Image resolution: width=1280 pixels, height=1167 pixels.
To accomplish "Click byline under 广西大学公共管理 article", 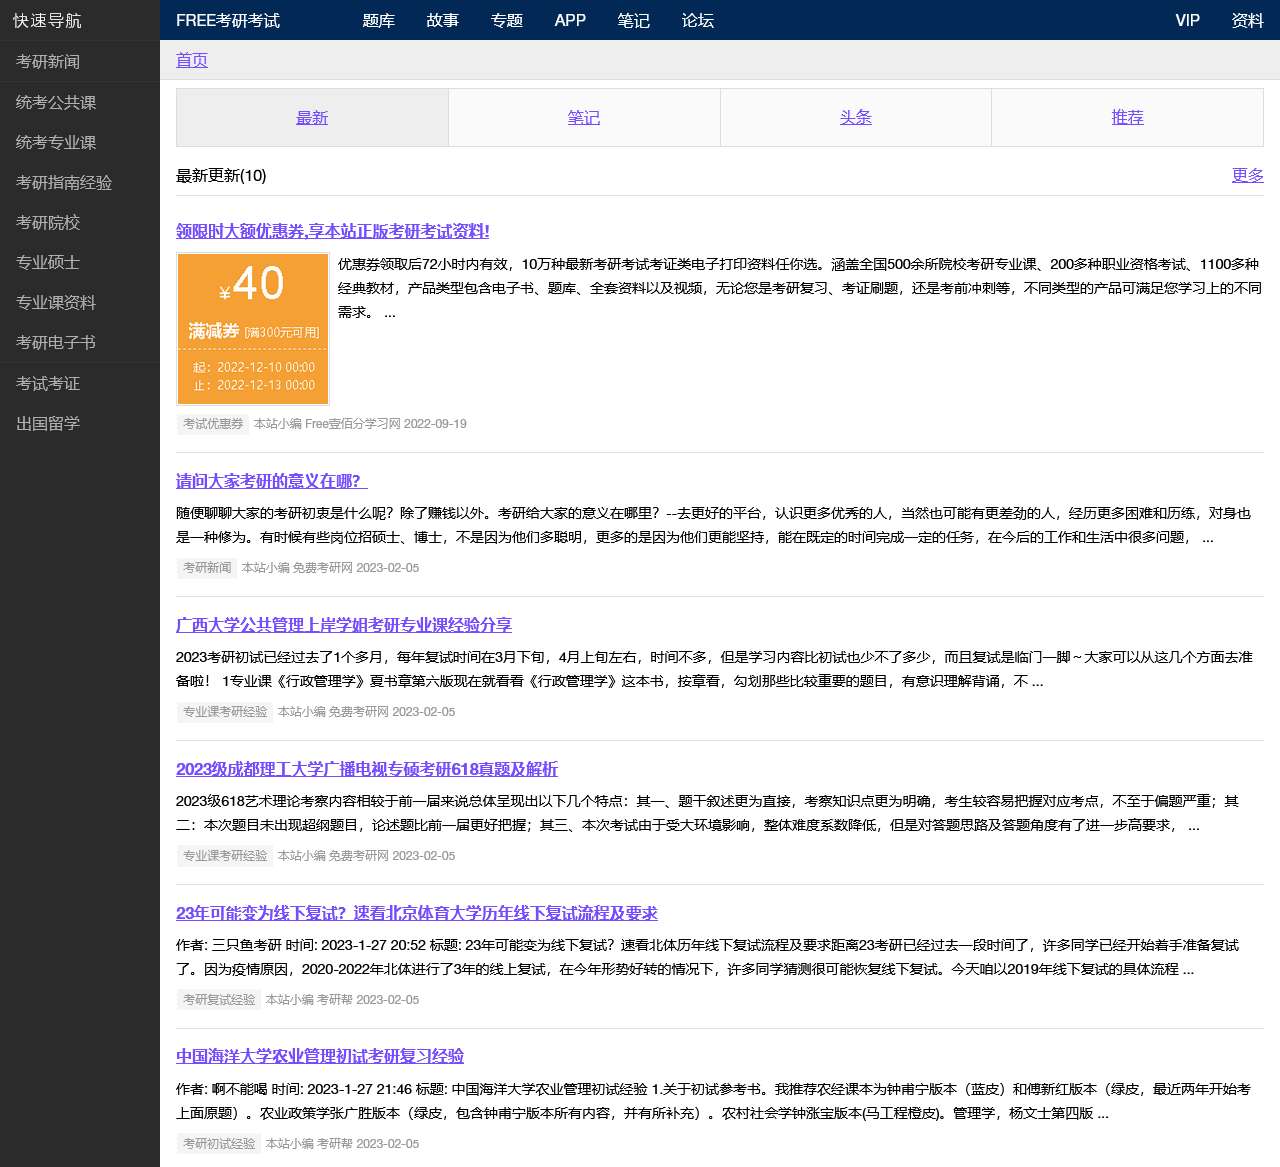I will [366, 712].
